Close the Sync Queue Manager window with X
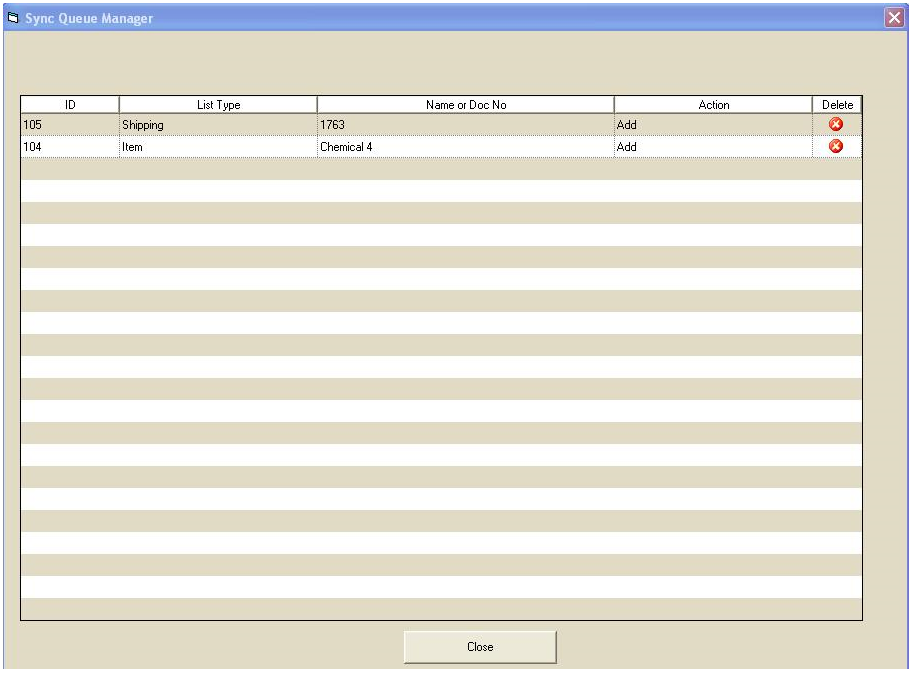This screenshot has width=913, height=674. coord(894,17)
